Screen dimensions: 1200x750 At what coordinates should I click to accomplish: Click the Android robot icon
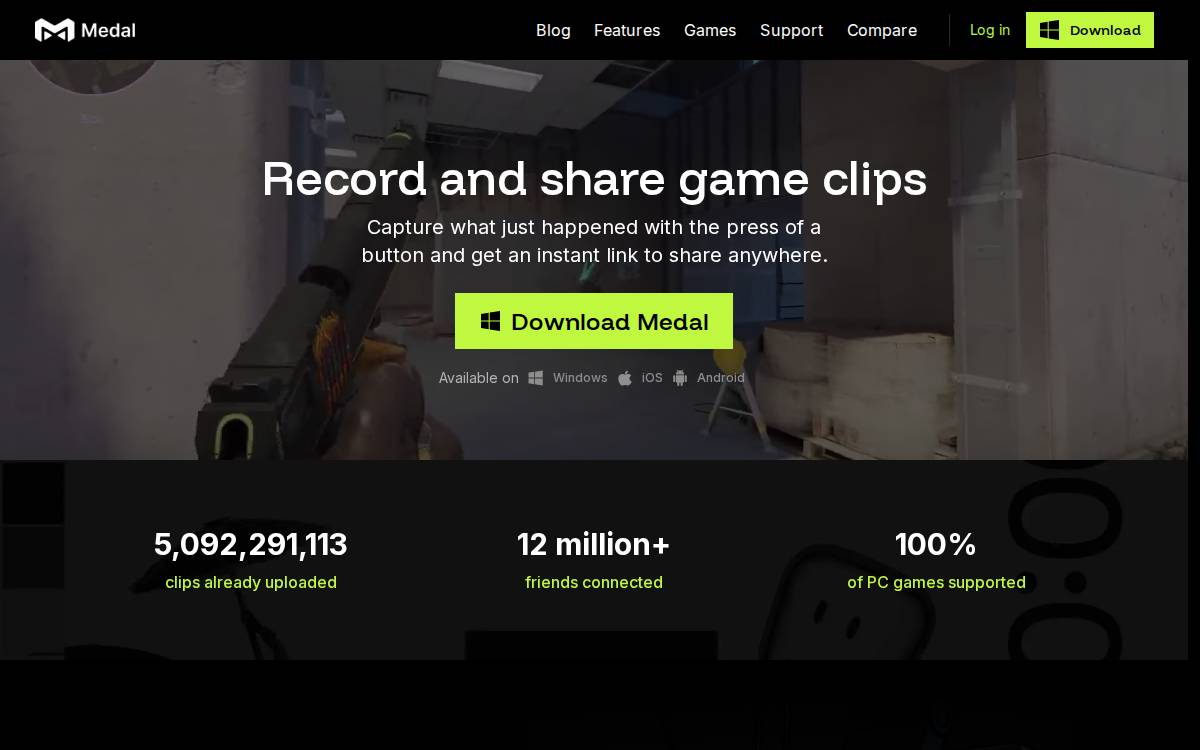click(x=680, y=378)
